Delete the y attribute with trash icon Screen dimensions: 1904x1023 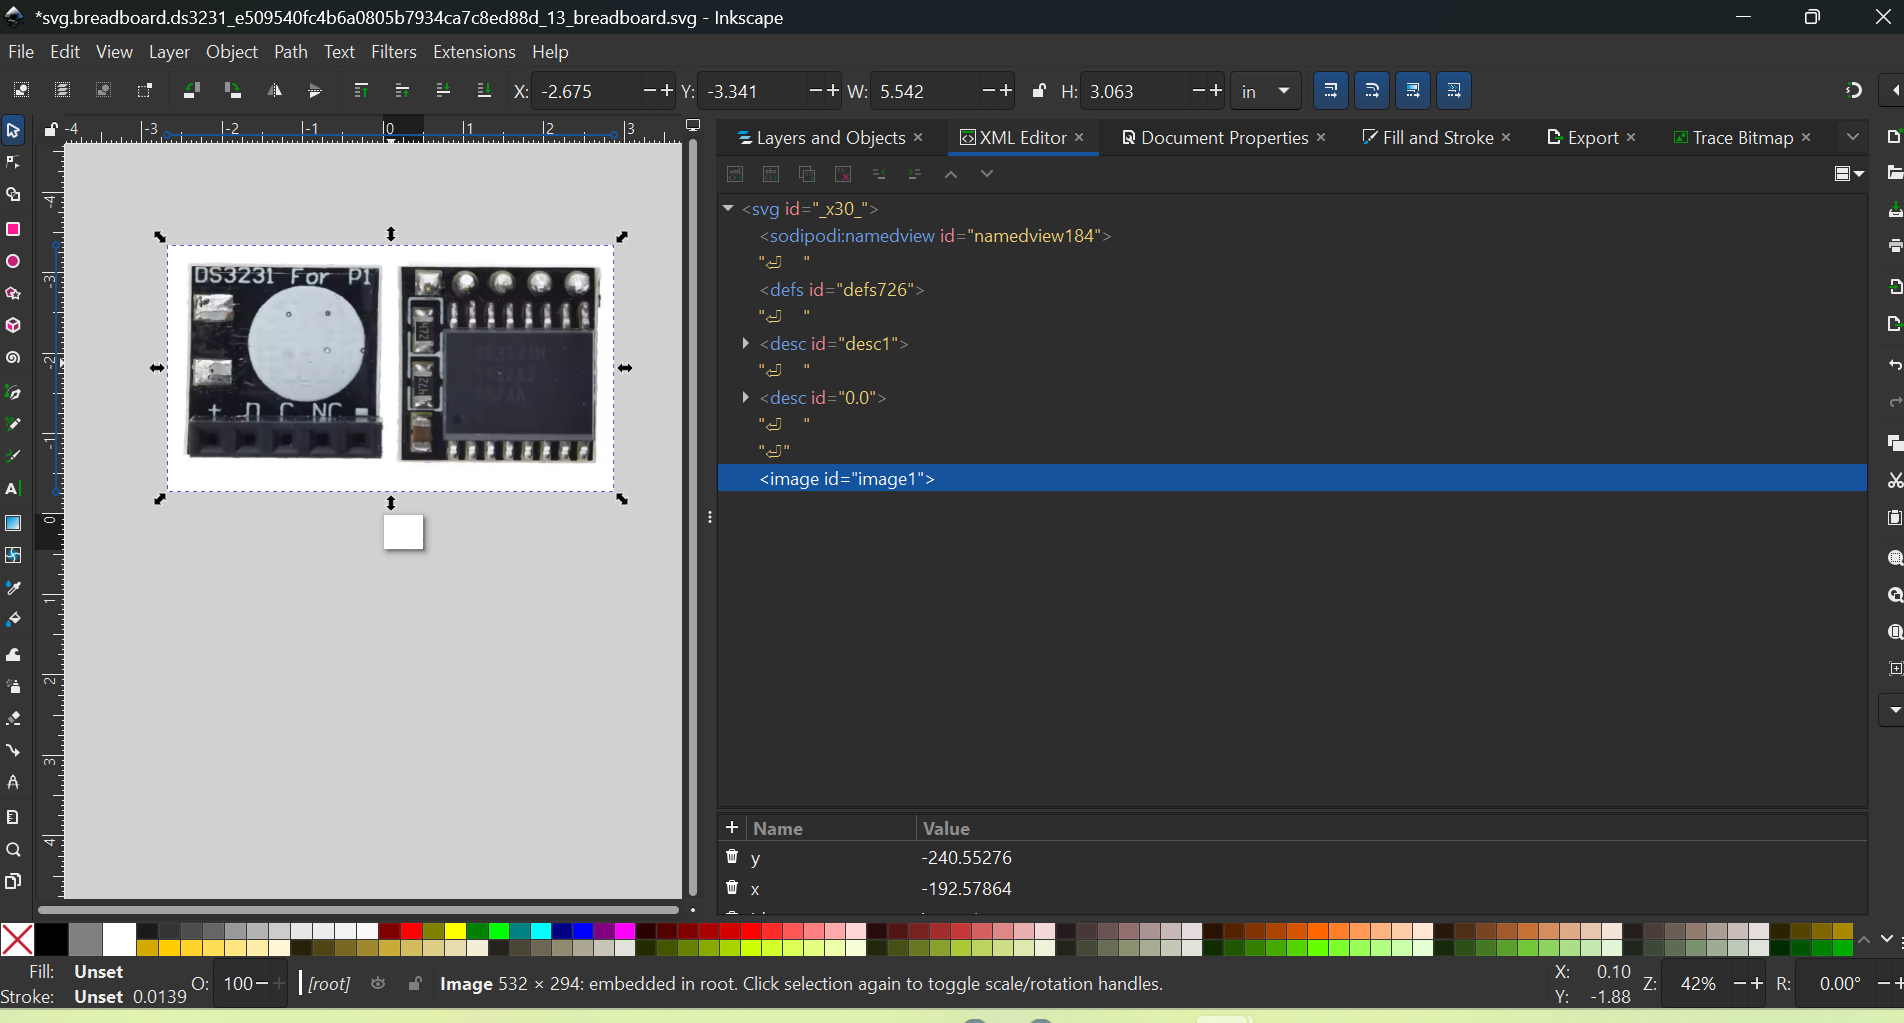pos(732,857)
